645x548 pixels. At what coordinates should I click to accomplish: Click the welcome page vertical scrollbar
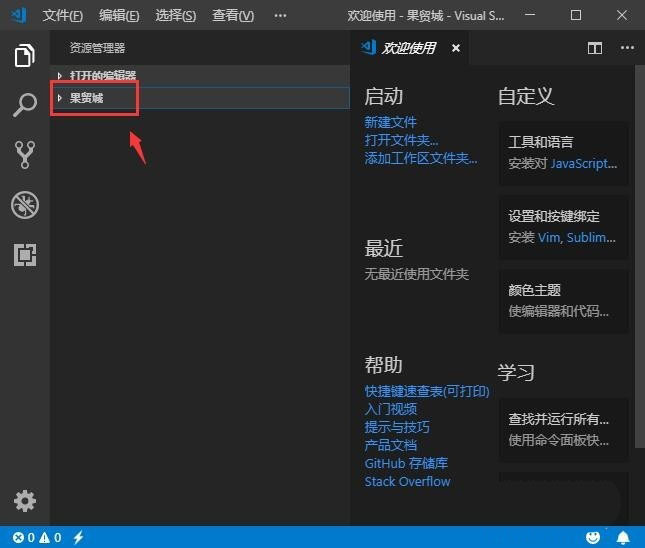tap(640, 257)
